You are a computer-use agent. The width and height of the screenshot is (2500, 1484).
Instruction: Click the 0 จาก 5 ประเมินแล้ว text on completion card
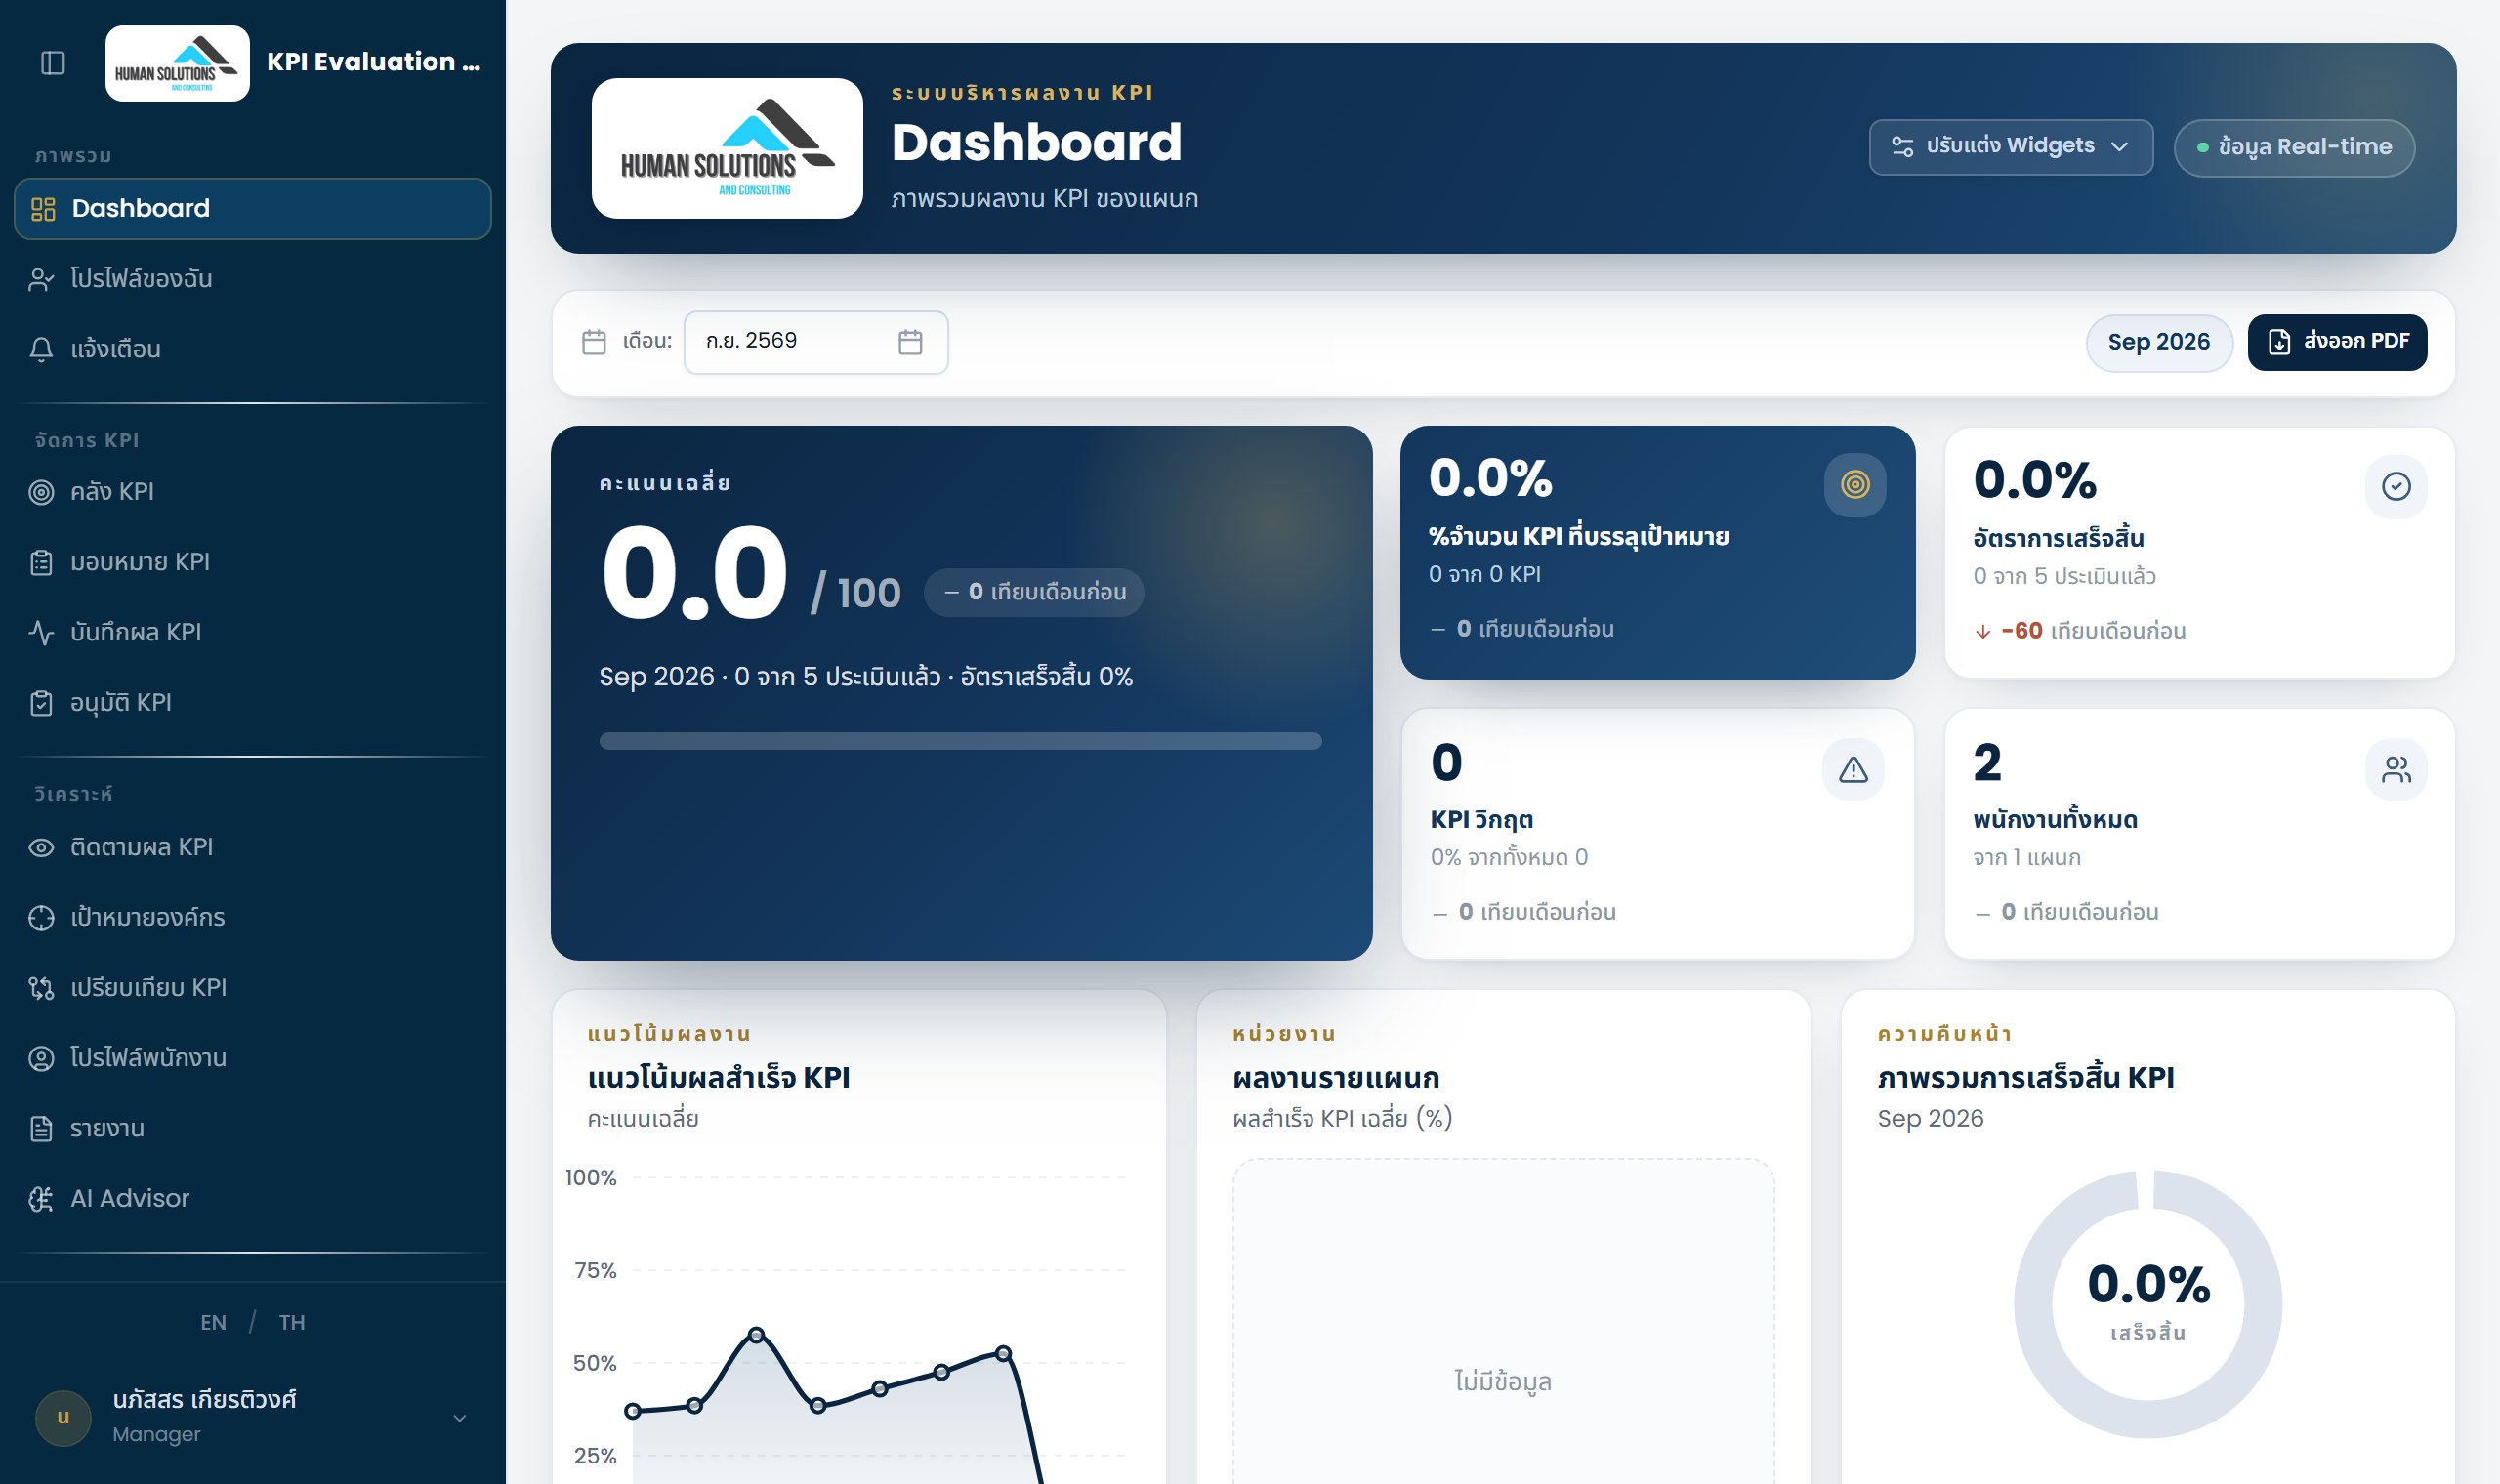[x=2064, y=576]
